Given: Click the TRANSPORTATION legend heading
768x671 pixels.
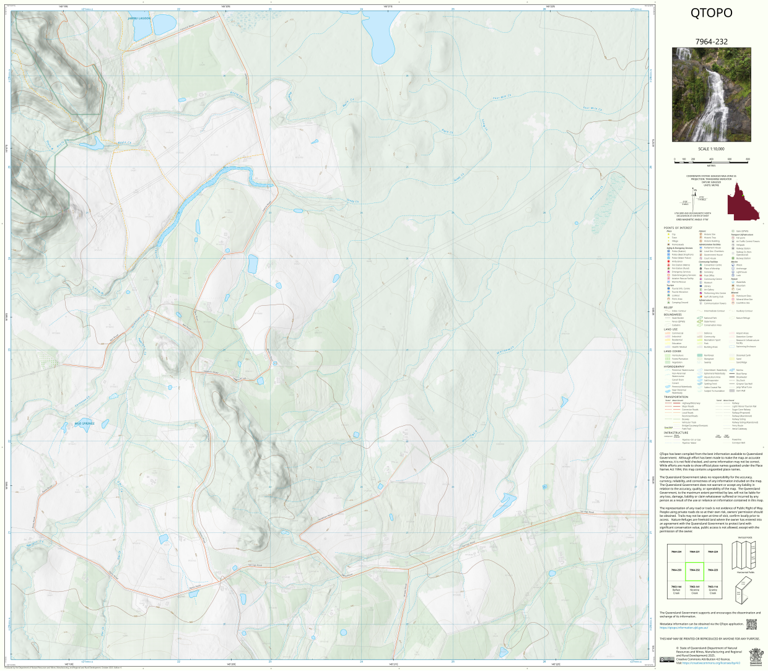Looking at the screenshot, I should 676,397.
